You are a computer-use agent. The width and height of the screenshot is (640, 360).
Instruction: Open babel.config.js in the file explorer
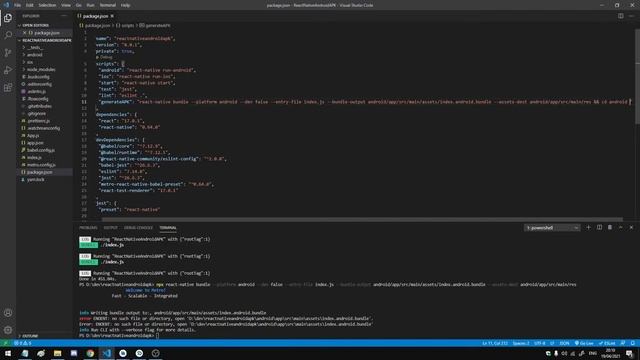[x=41, y=150]
